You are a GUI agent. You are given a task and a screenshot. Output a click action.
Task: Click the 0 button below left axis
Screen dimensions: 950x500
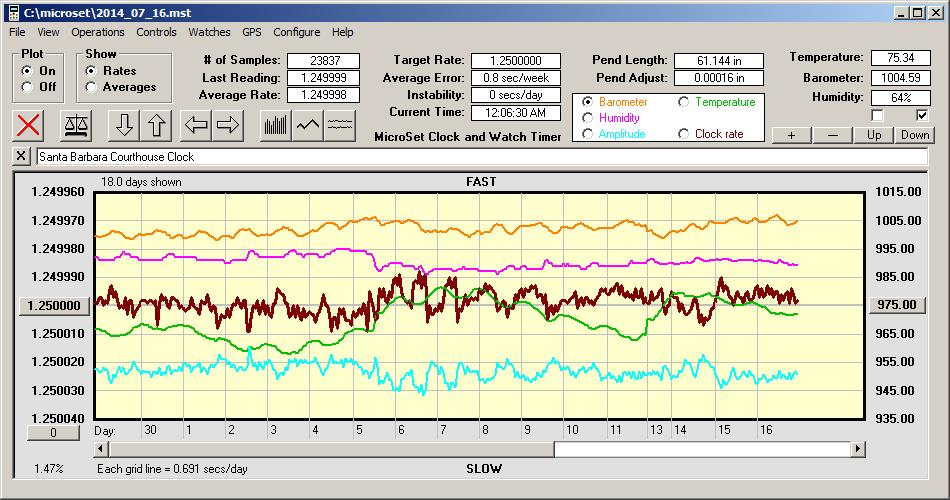53,433
